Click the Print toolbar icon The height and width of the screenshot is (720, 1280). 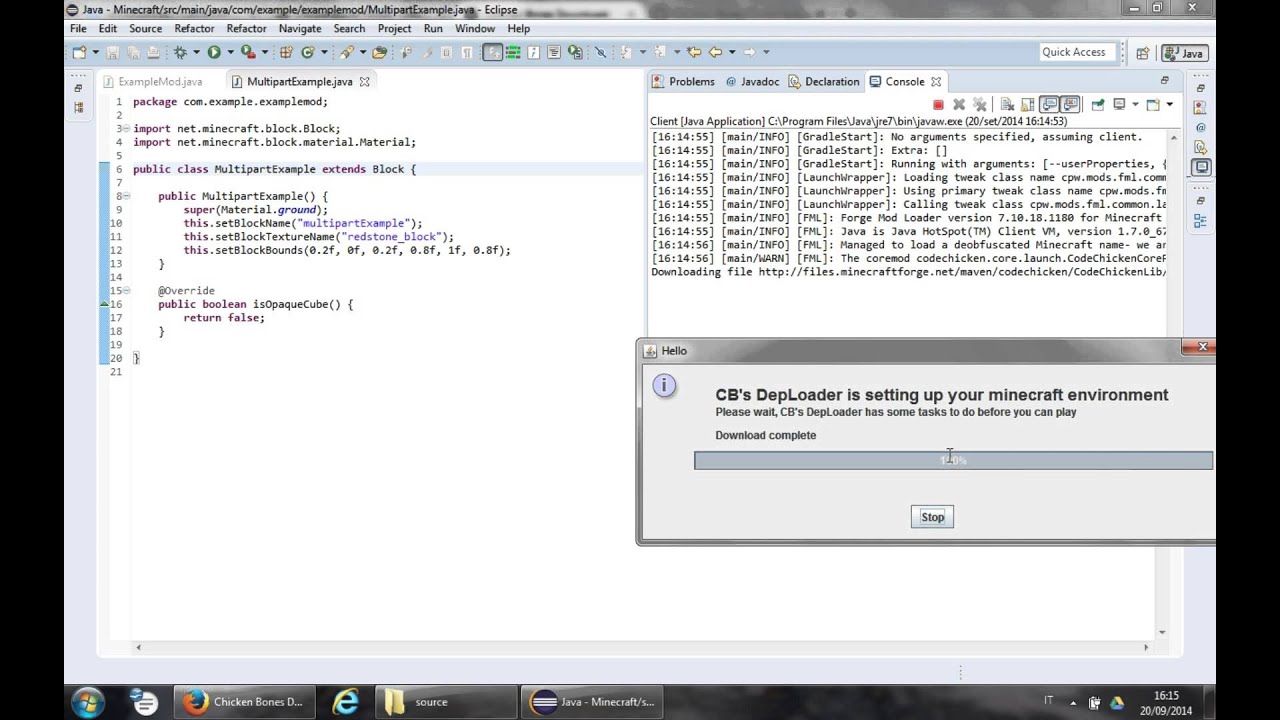coord(153,52)
